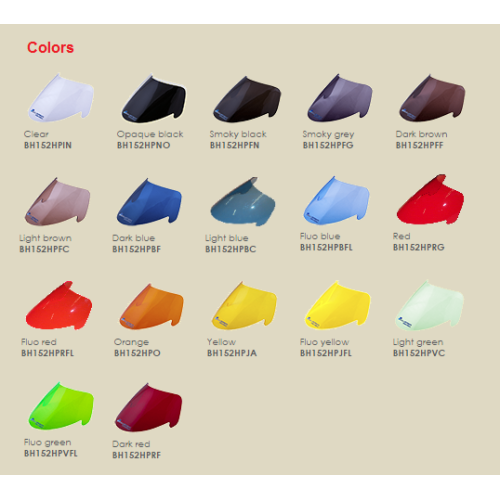
Task: Click the 'Fluo yellow' color name
Action: [x=324, y=342]
